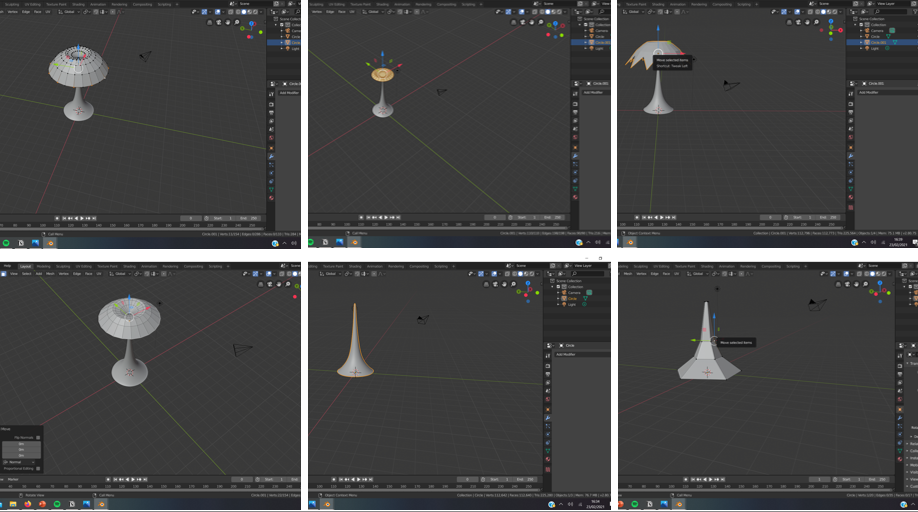Toggle auto-keying record button in Flip Normals screenshot
This screenshot has width=918, height=512.
click(108, 479)
